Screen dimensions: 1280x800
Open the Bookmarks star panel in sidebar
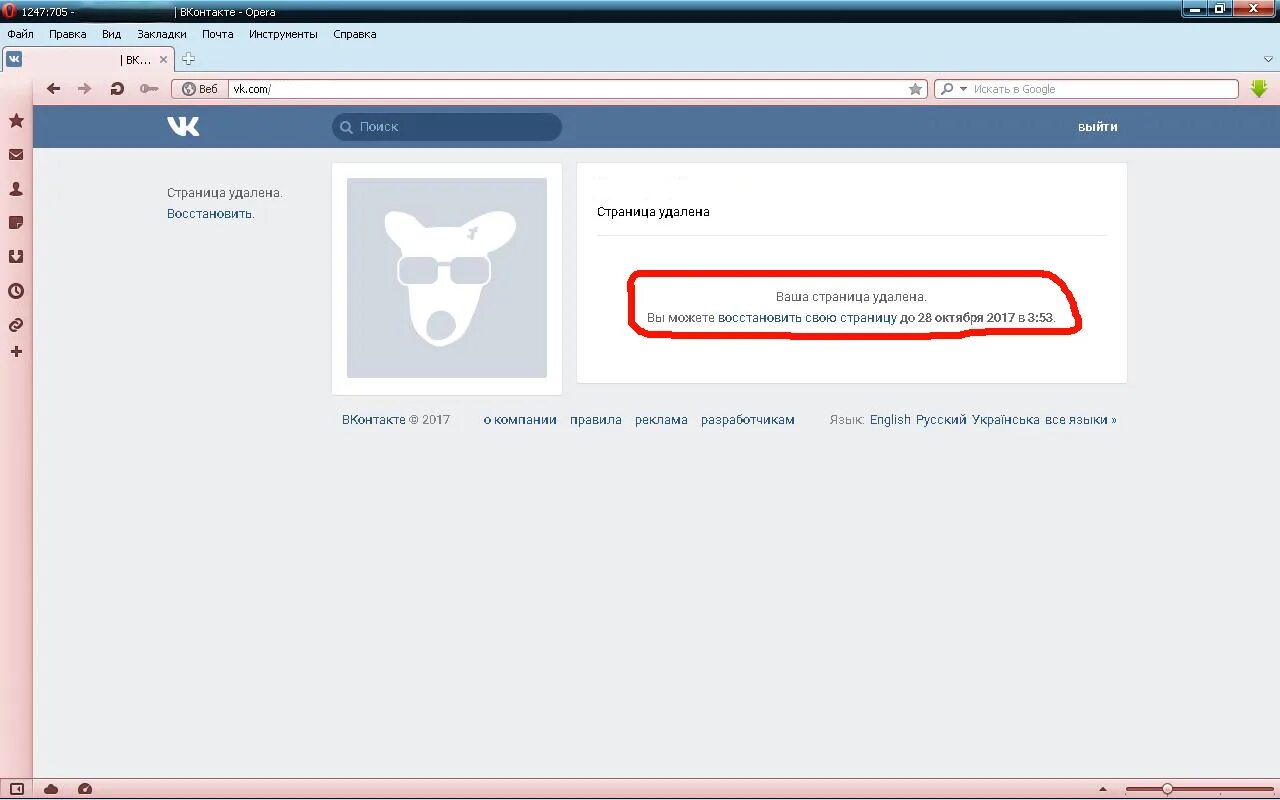[x=16, y=121]
